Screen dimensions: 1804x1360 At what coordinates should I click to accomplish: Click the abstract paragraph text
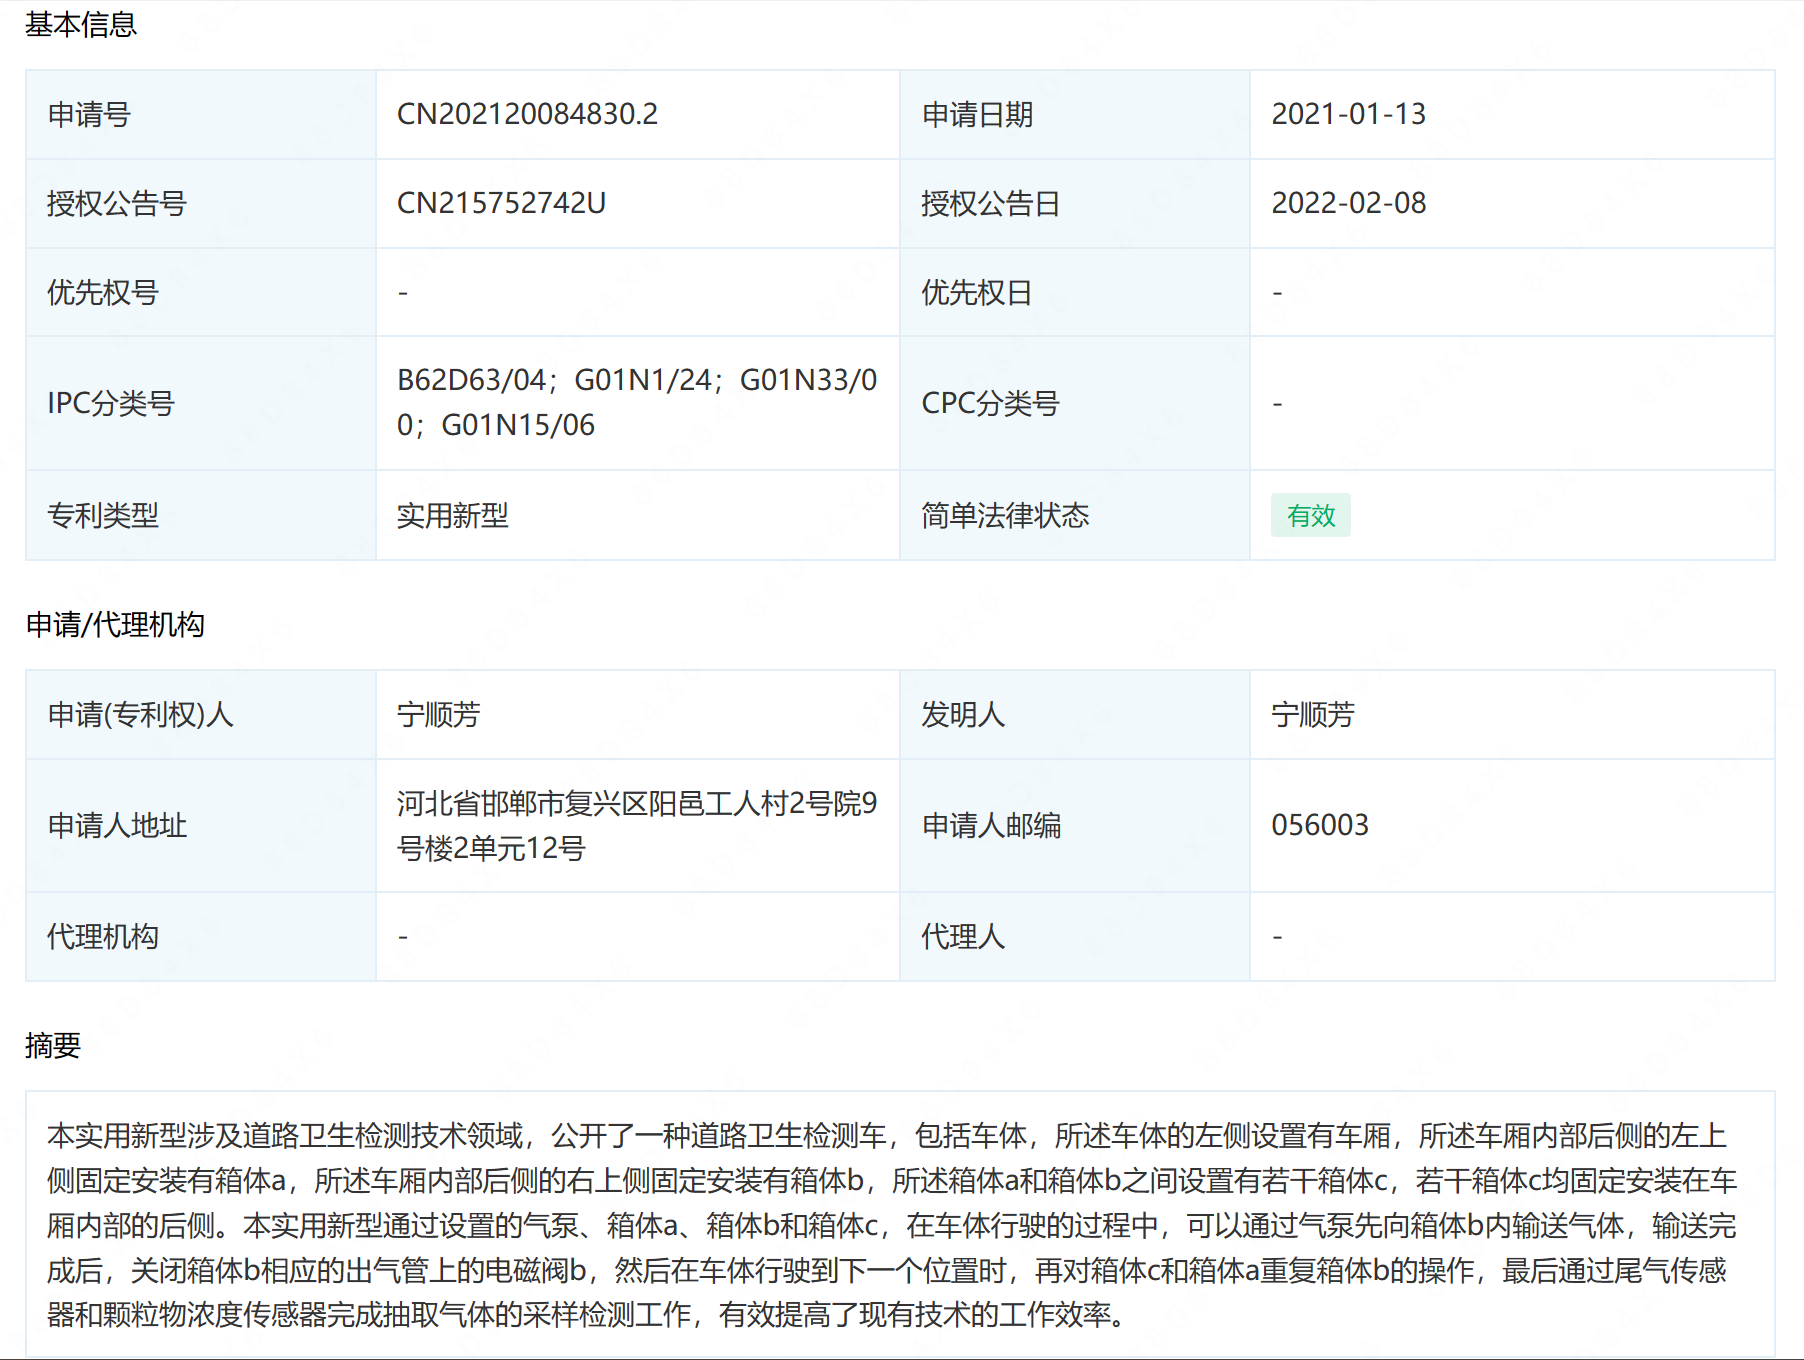(892, 1225)
